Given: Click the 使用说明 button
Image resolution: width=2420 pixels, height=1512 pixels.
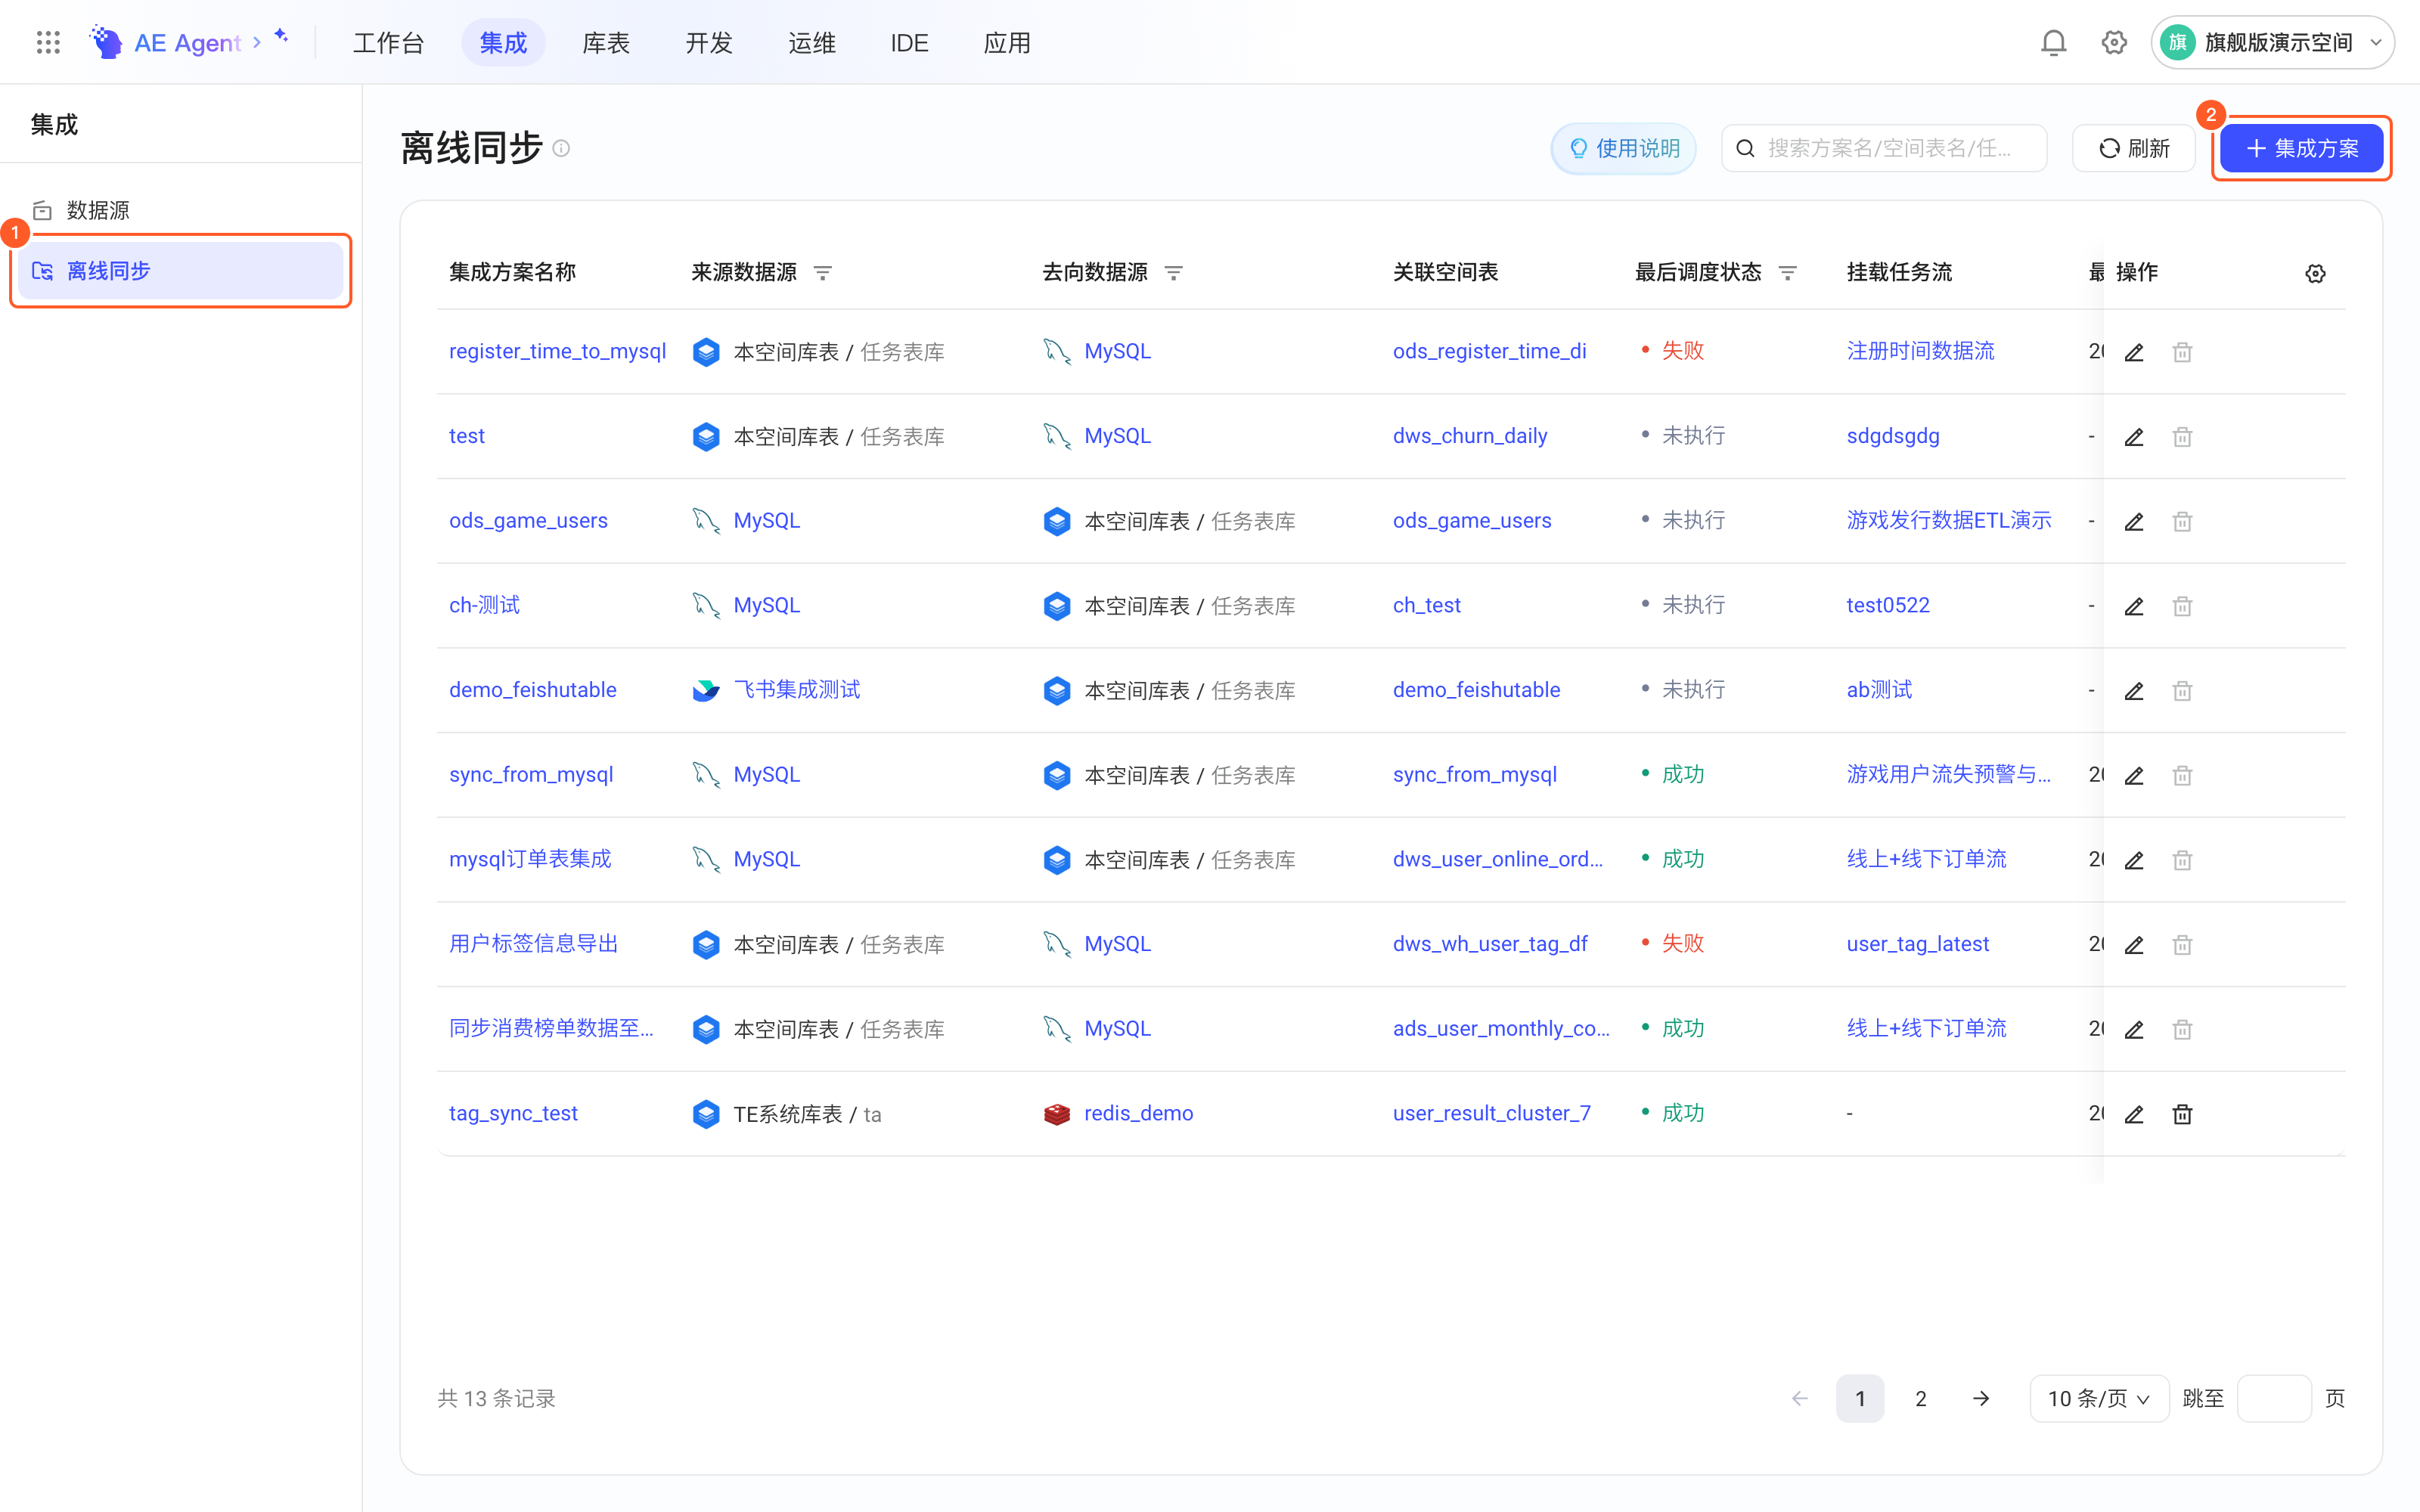Looking at the screenshot, I should tap(1623, 148).
